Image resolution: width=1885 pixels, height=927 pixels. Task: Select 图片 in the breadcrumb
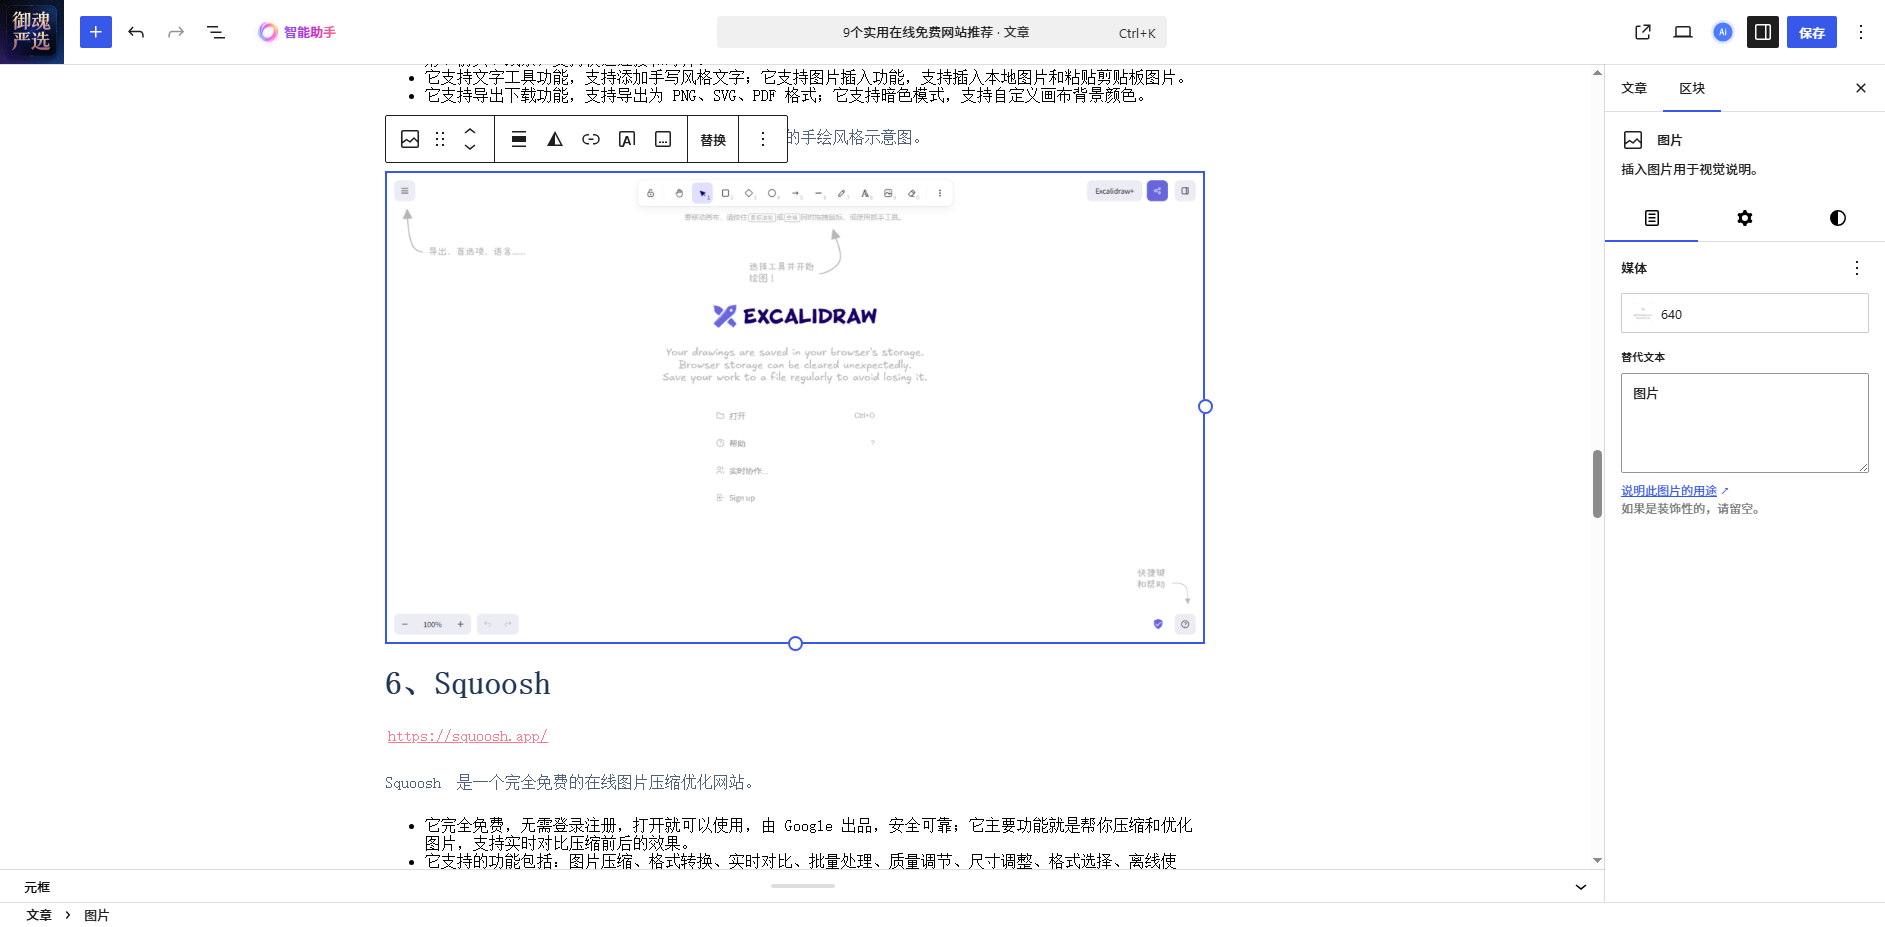click(x=97, y=915)
